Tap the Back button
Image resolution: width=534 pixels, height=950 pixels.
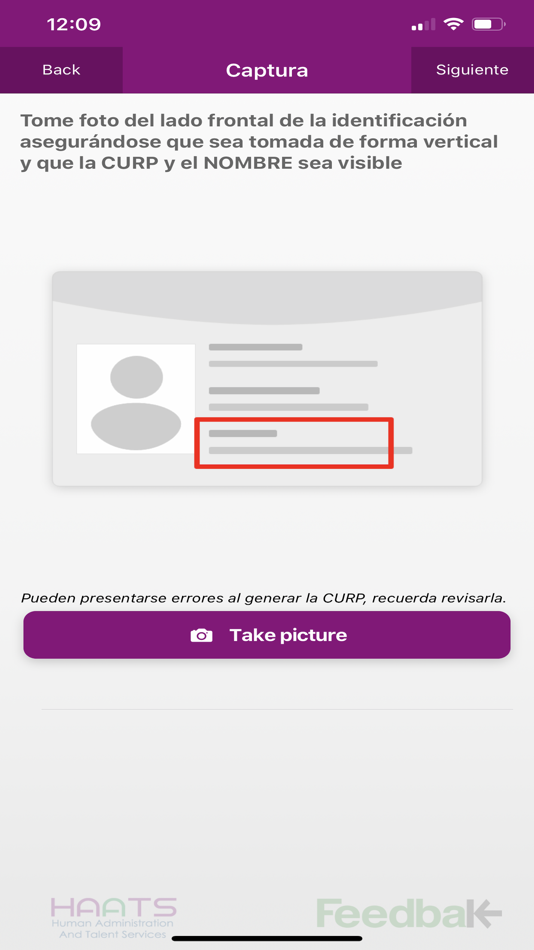click(61, 70)
